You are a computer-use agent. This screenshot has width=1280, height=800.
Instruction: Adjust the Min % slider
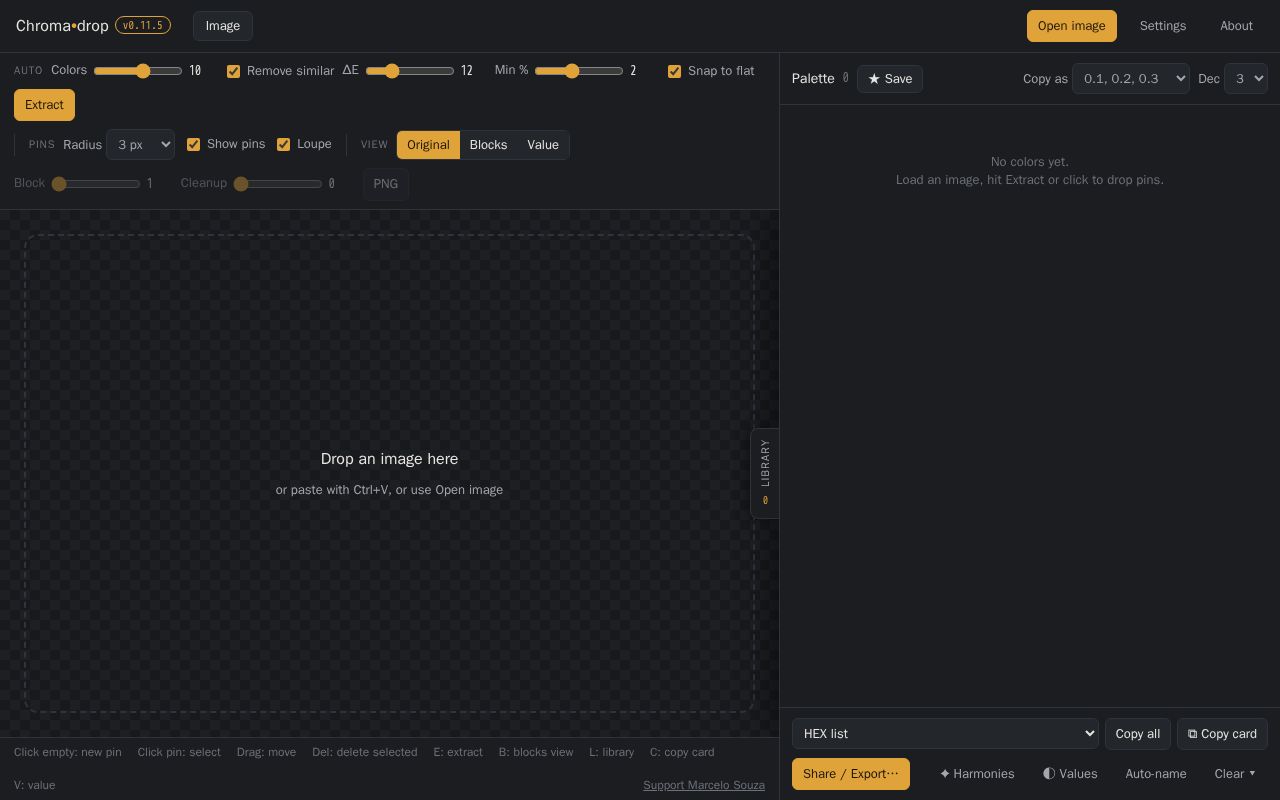[x=579, y=71]
